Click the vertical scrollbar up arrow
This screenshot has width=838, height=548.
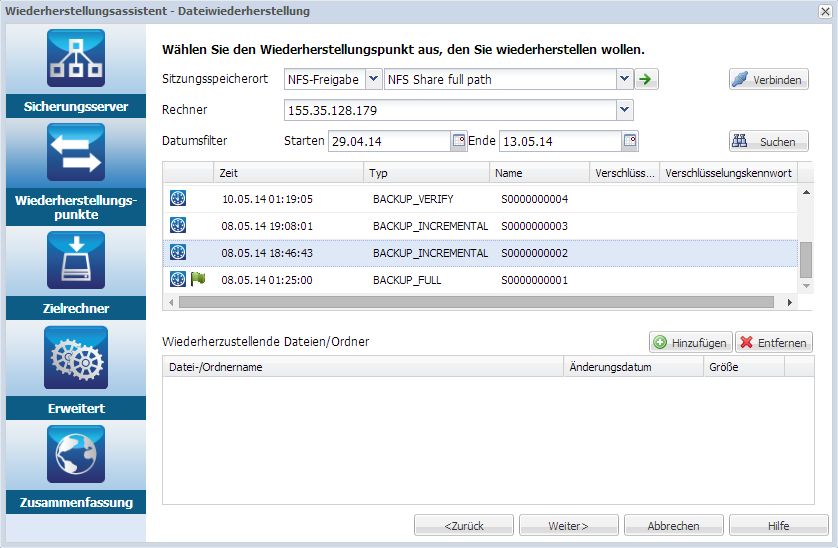coord(806,192)
